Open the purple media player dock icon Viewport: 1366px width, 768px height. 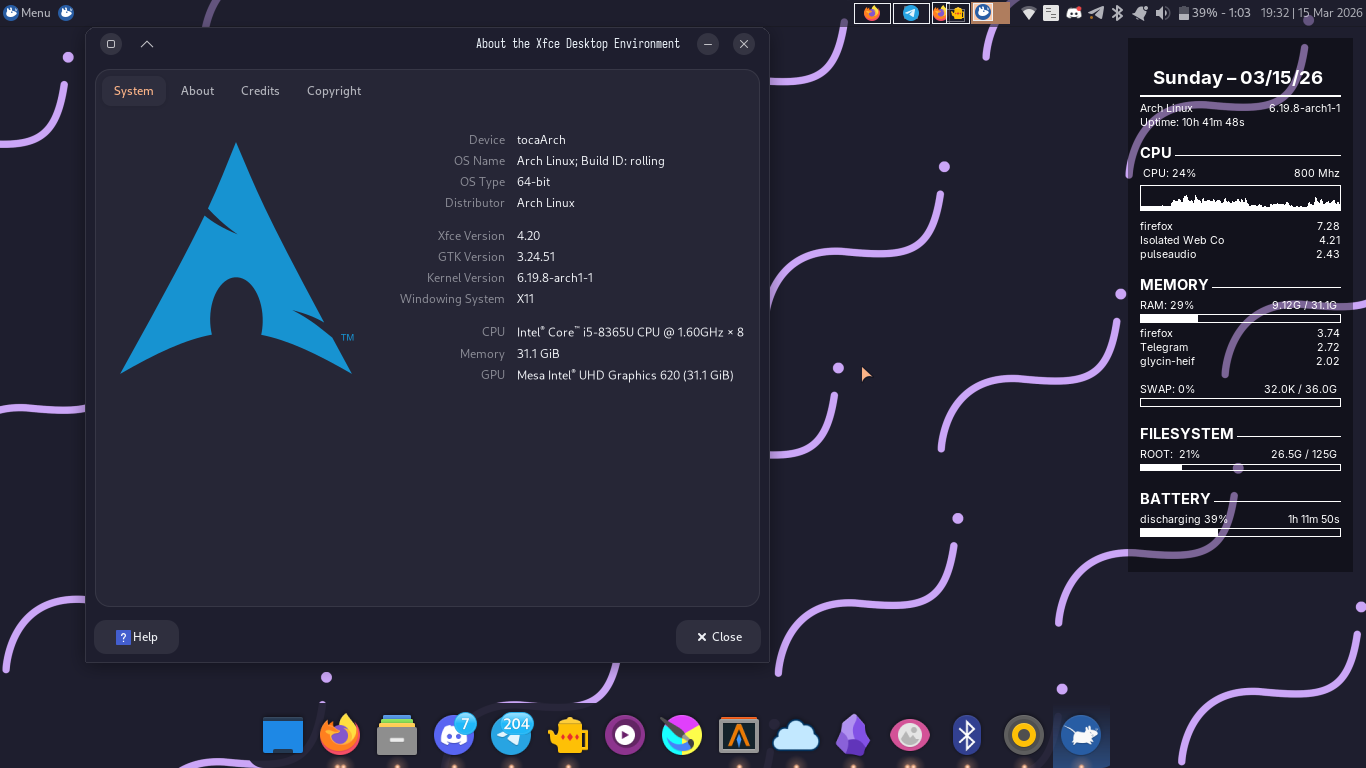625,736
